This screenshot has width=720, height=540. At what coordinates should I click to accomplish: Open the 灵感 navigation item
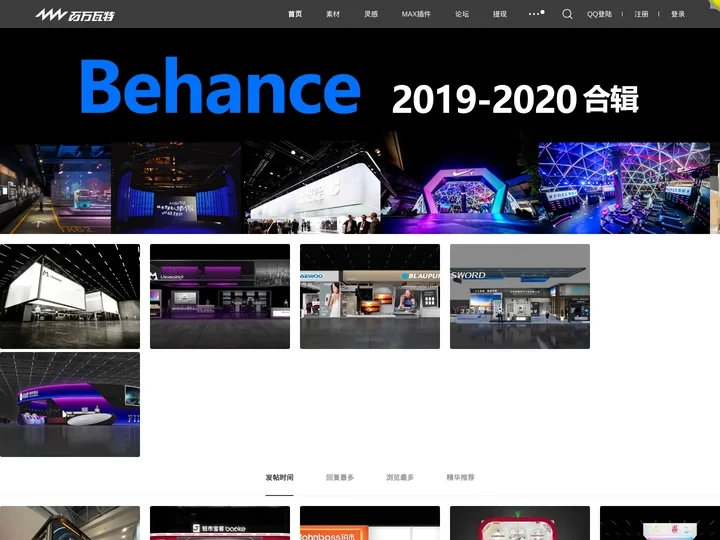click(x=371, y=14)
